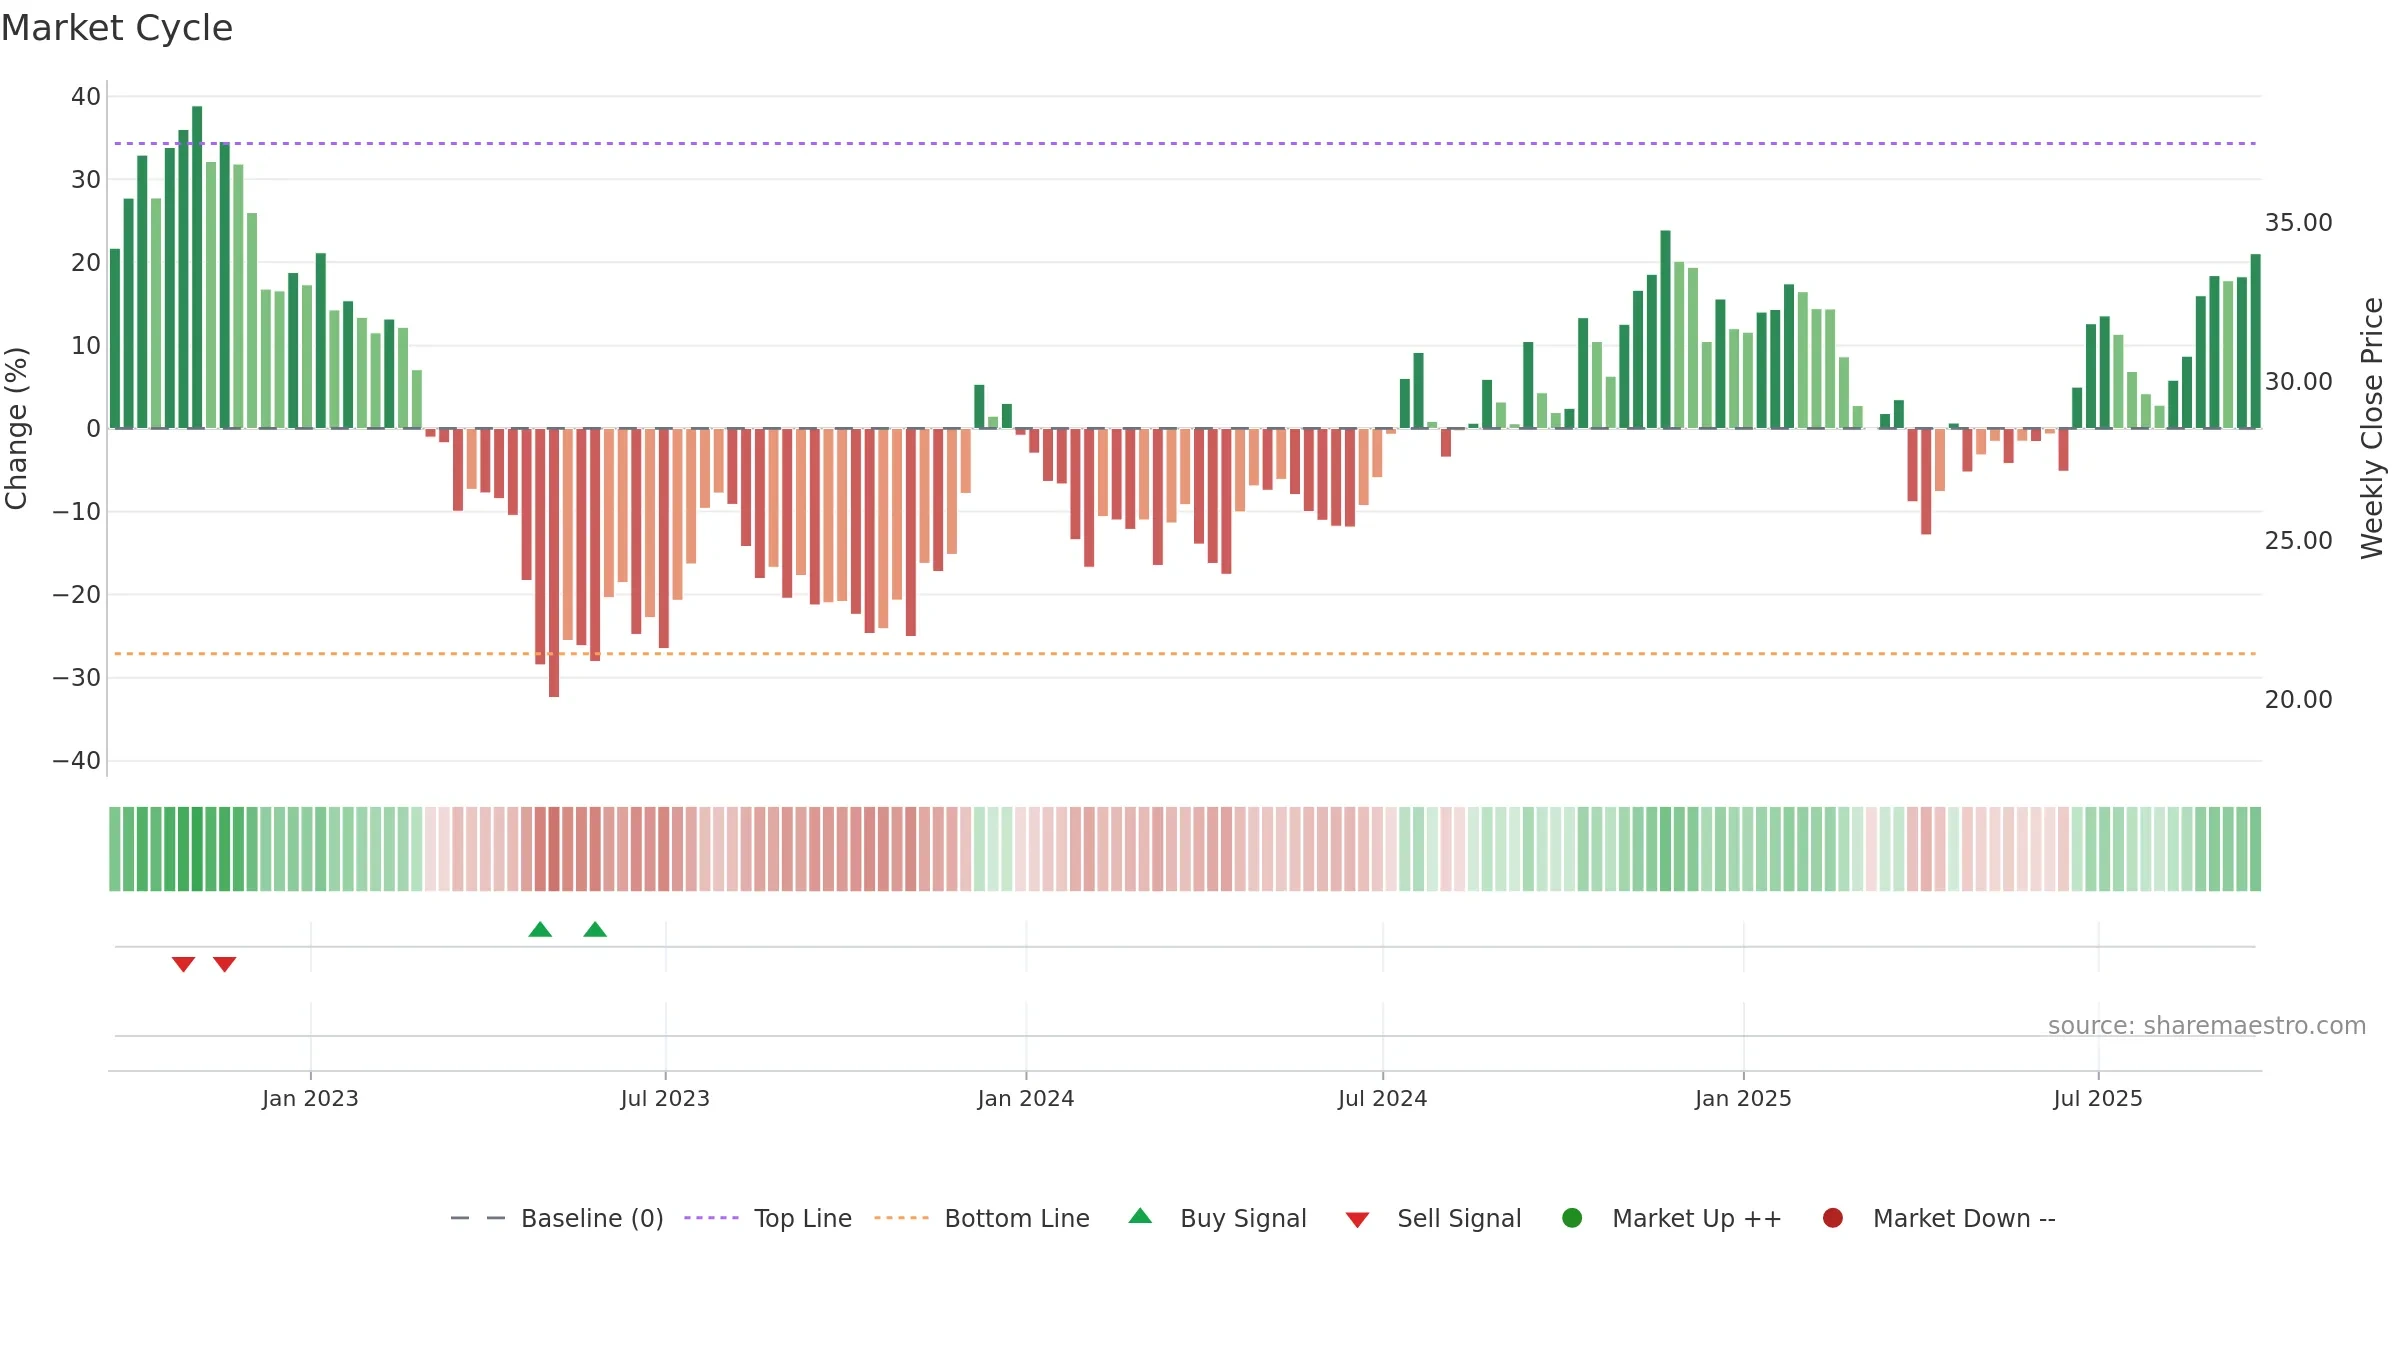Viewport: 2400px width, 1350px height.
Task: Click the Weekly Close Price axis title
Action: [2372, 428]
